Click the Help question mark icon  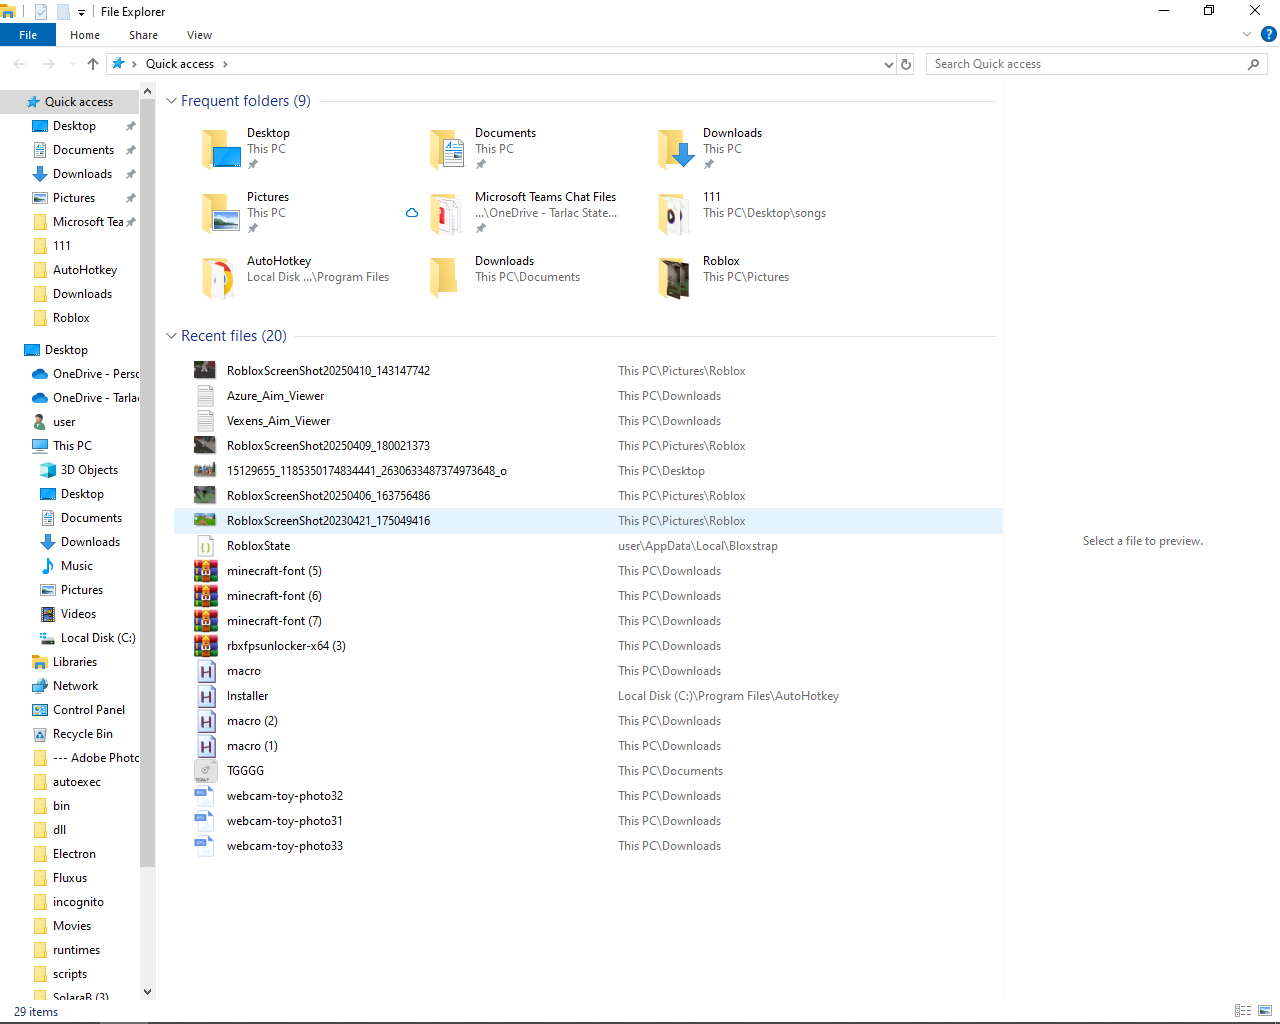pyautogui.click(x=1269, y=34)
